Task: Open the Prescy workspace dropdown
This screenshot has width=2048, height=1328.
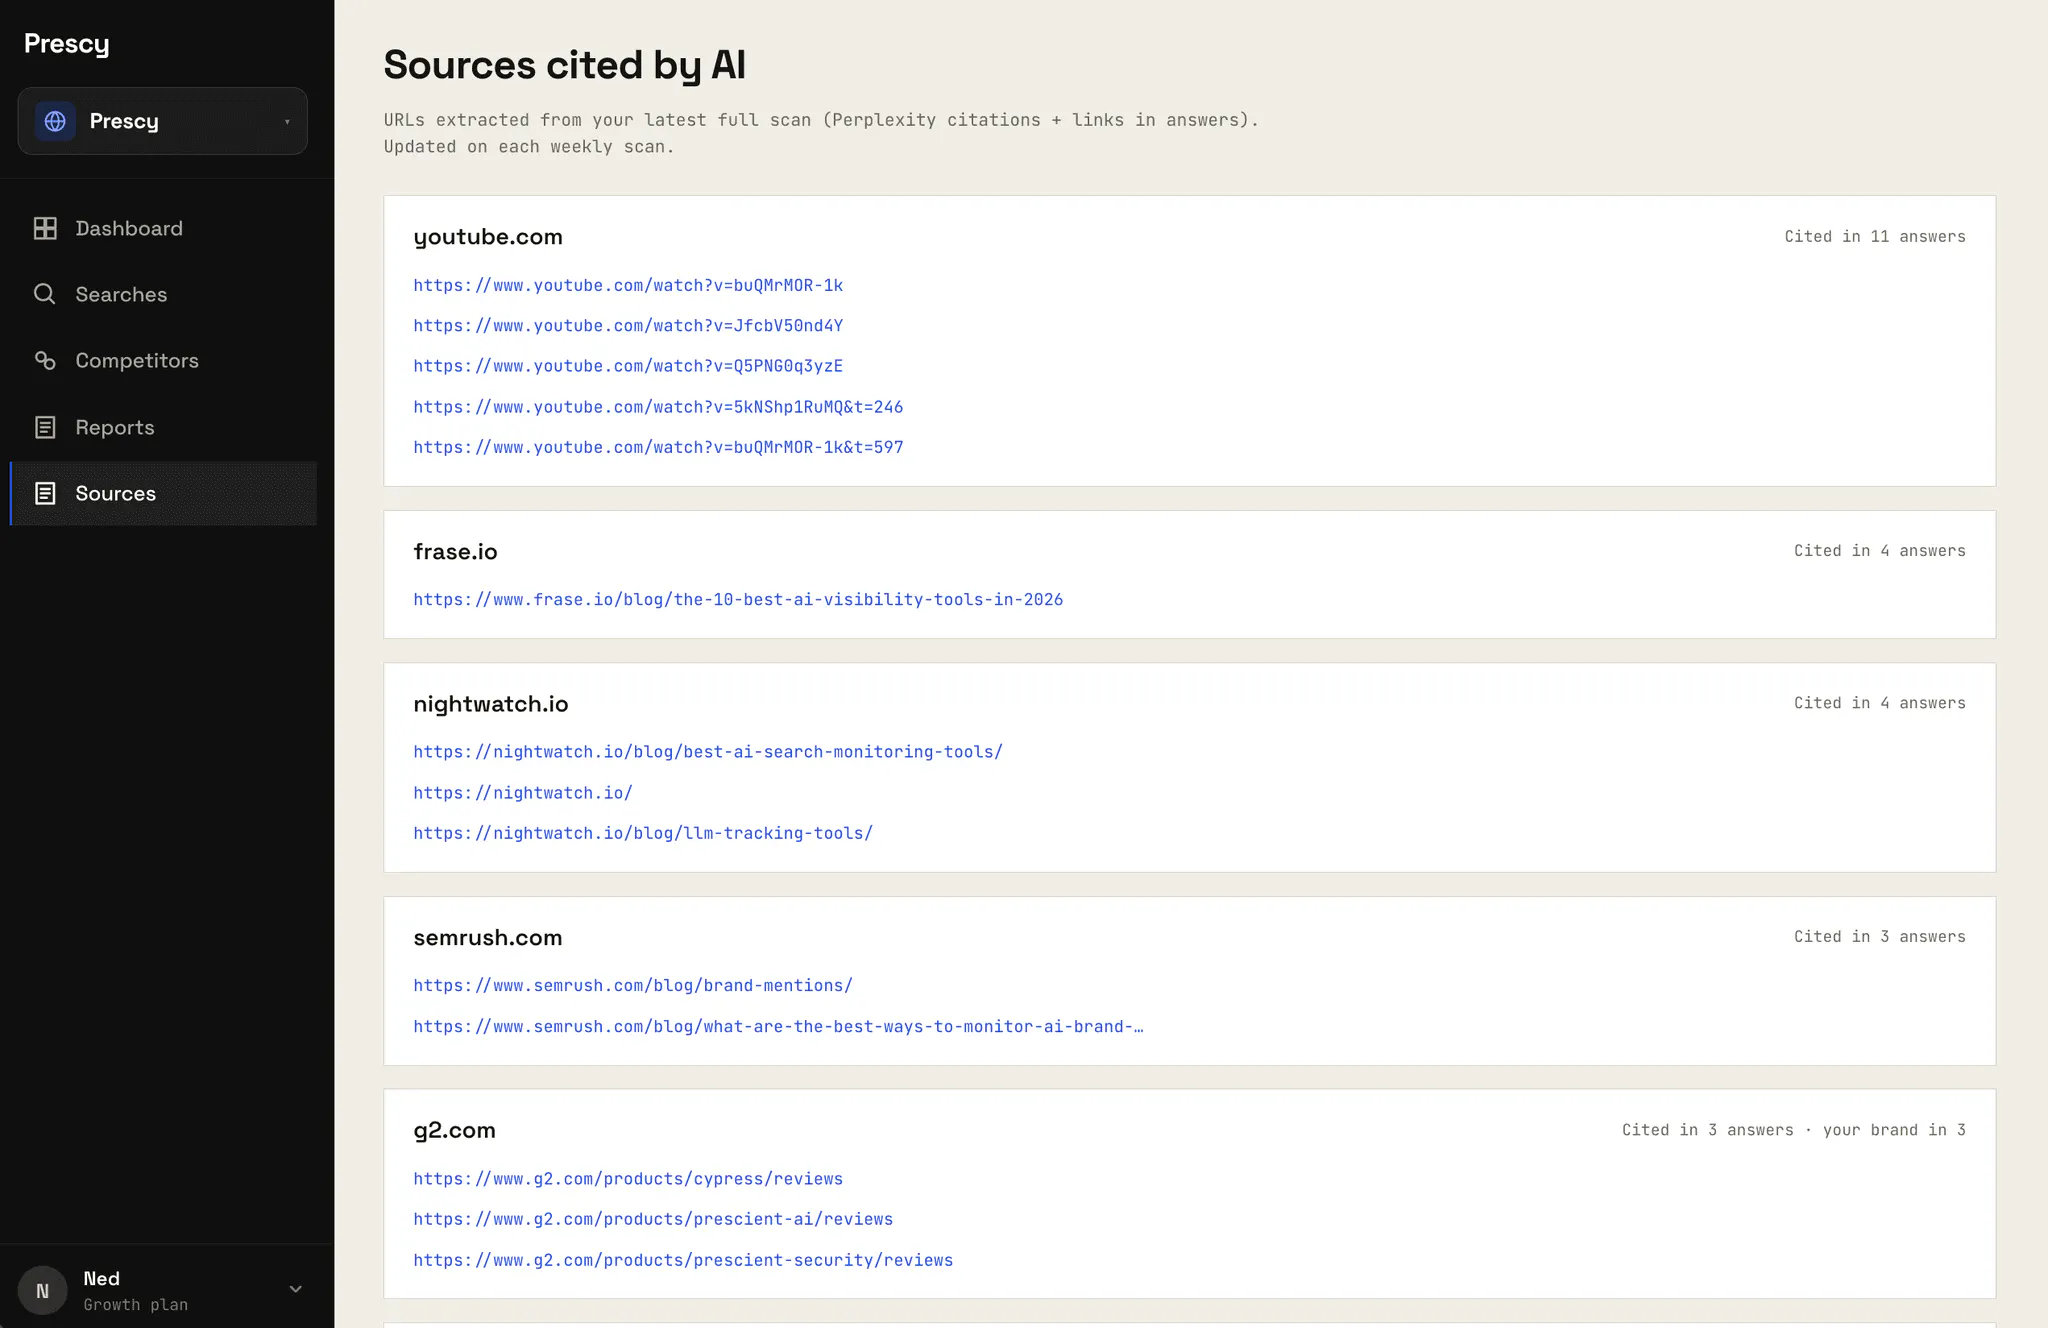Action: point(162,121)
